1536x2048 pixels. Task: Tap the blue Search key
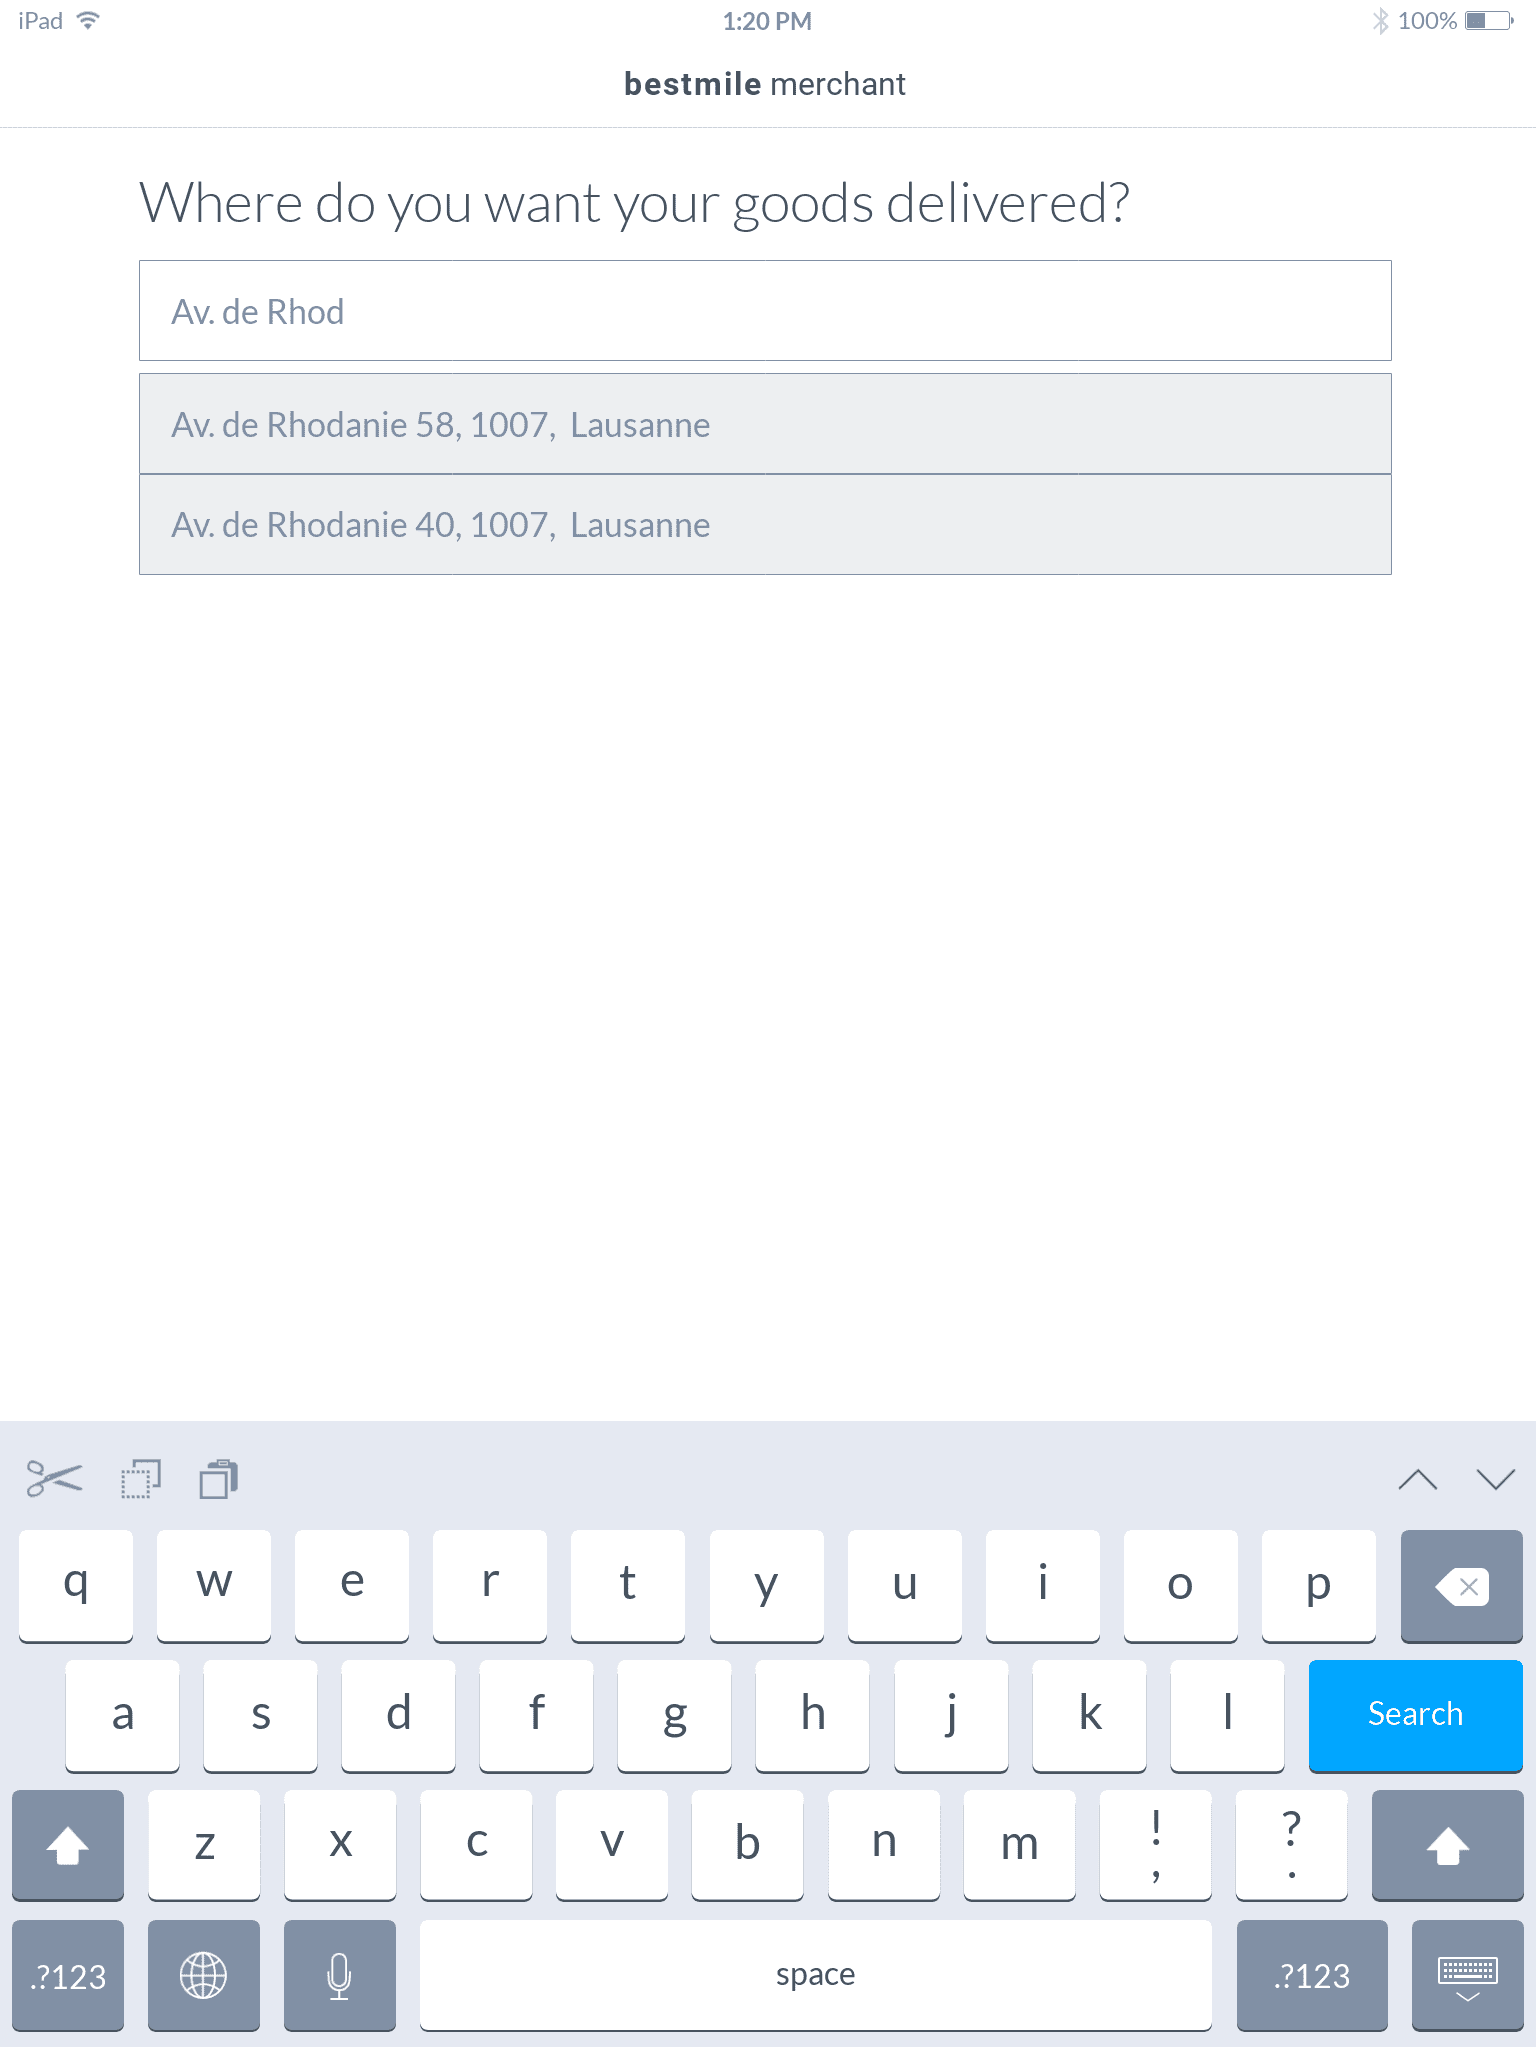1415,1714
